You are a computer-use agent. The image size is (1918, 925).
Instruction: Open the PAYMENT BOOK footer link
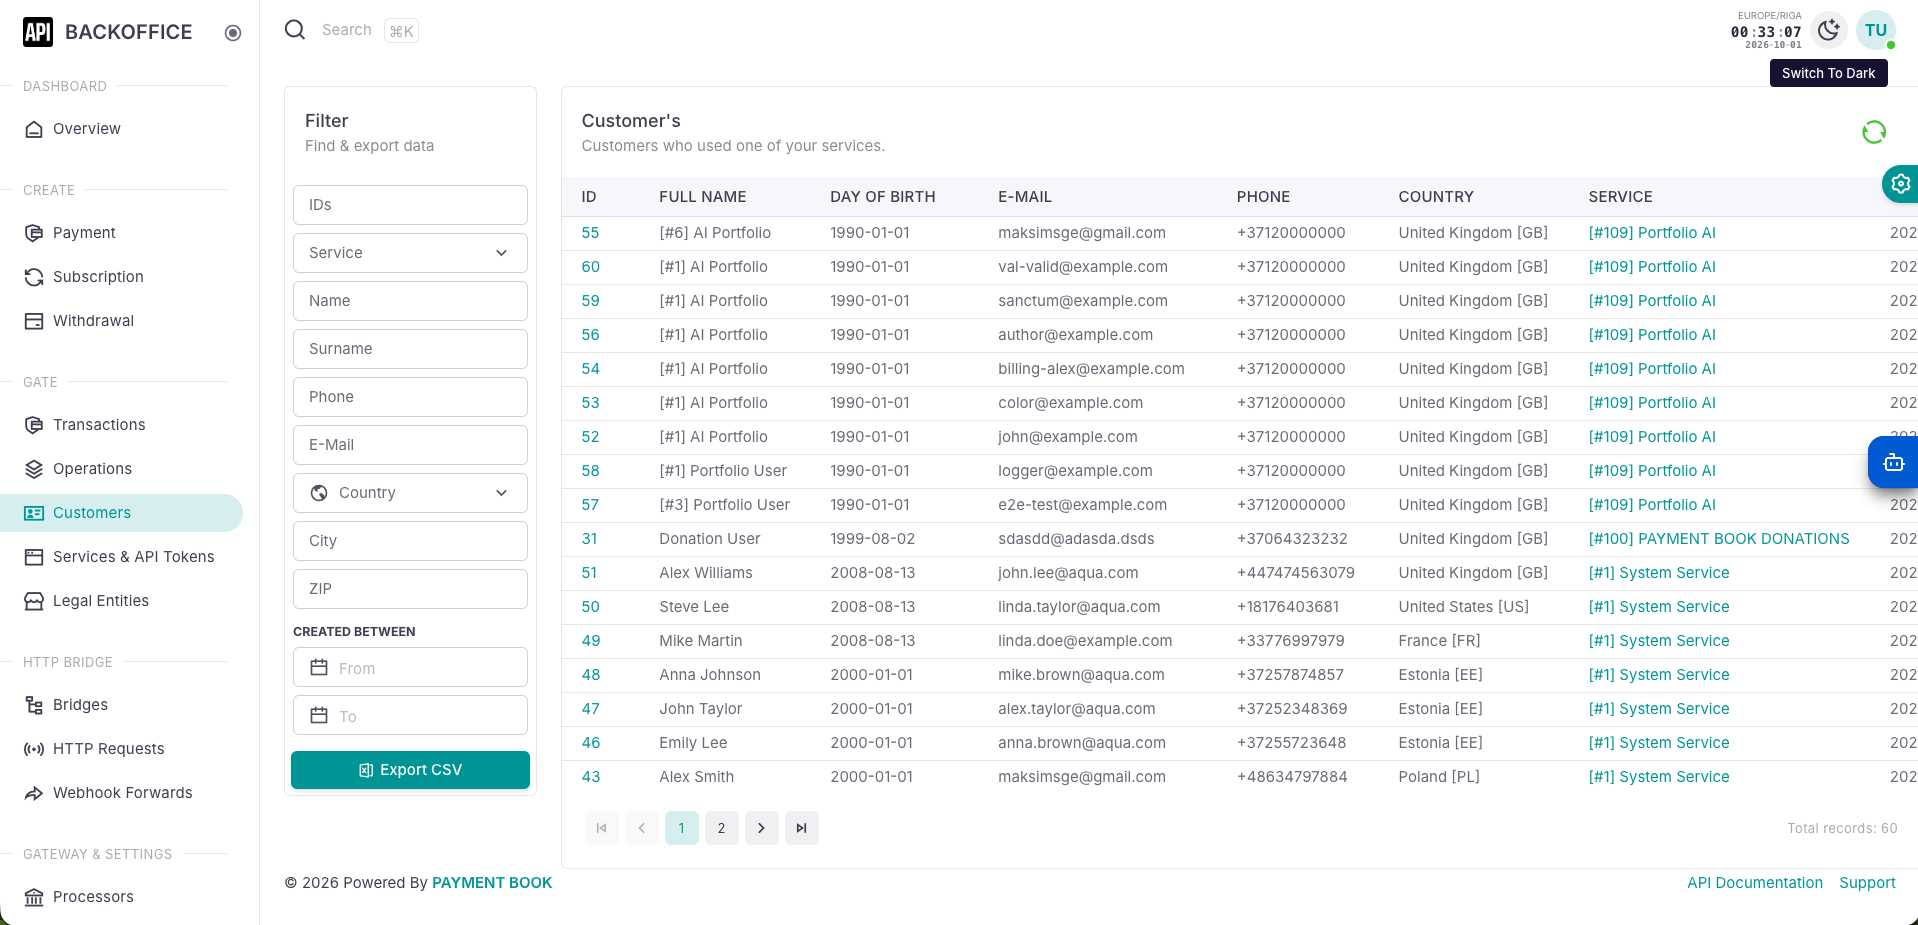(x=492, y=883)
